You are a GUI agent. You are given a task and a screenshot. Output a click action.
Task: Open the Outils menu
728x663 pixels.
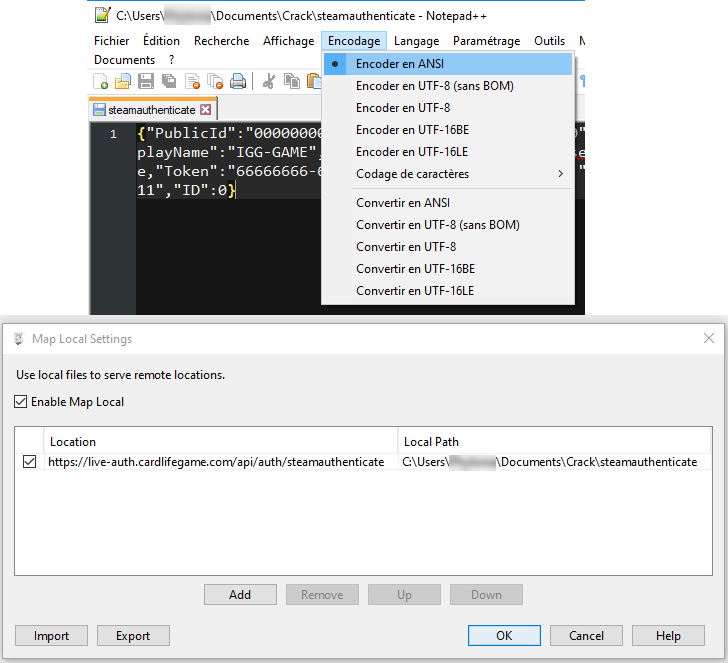(x=549, y=41)
